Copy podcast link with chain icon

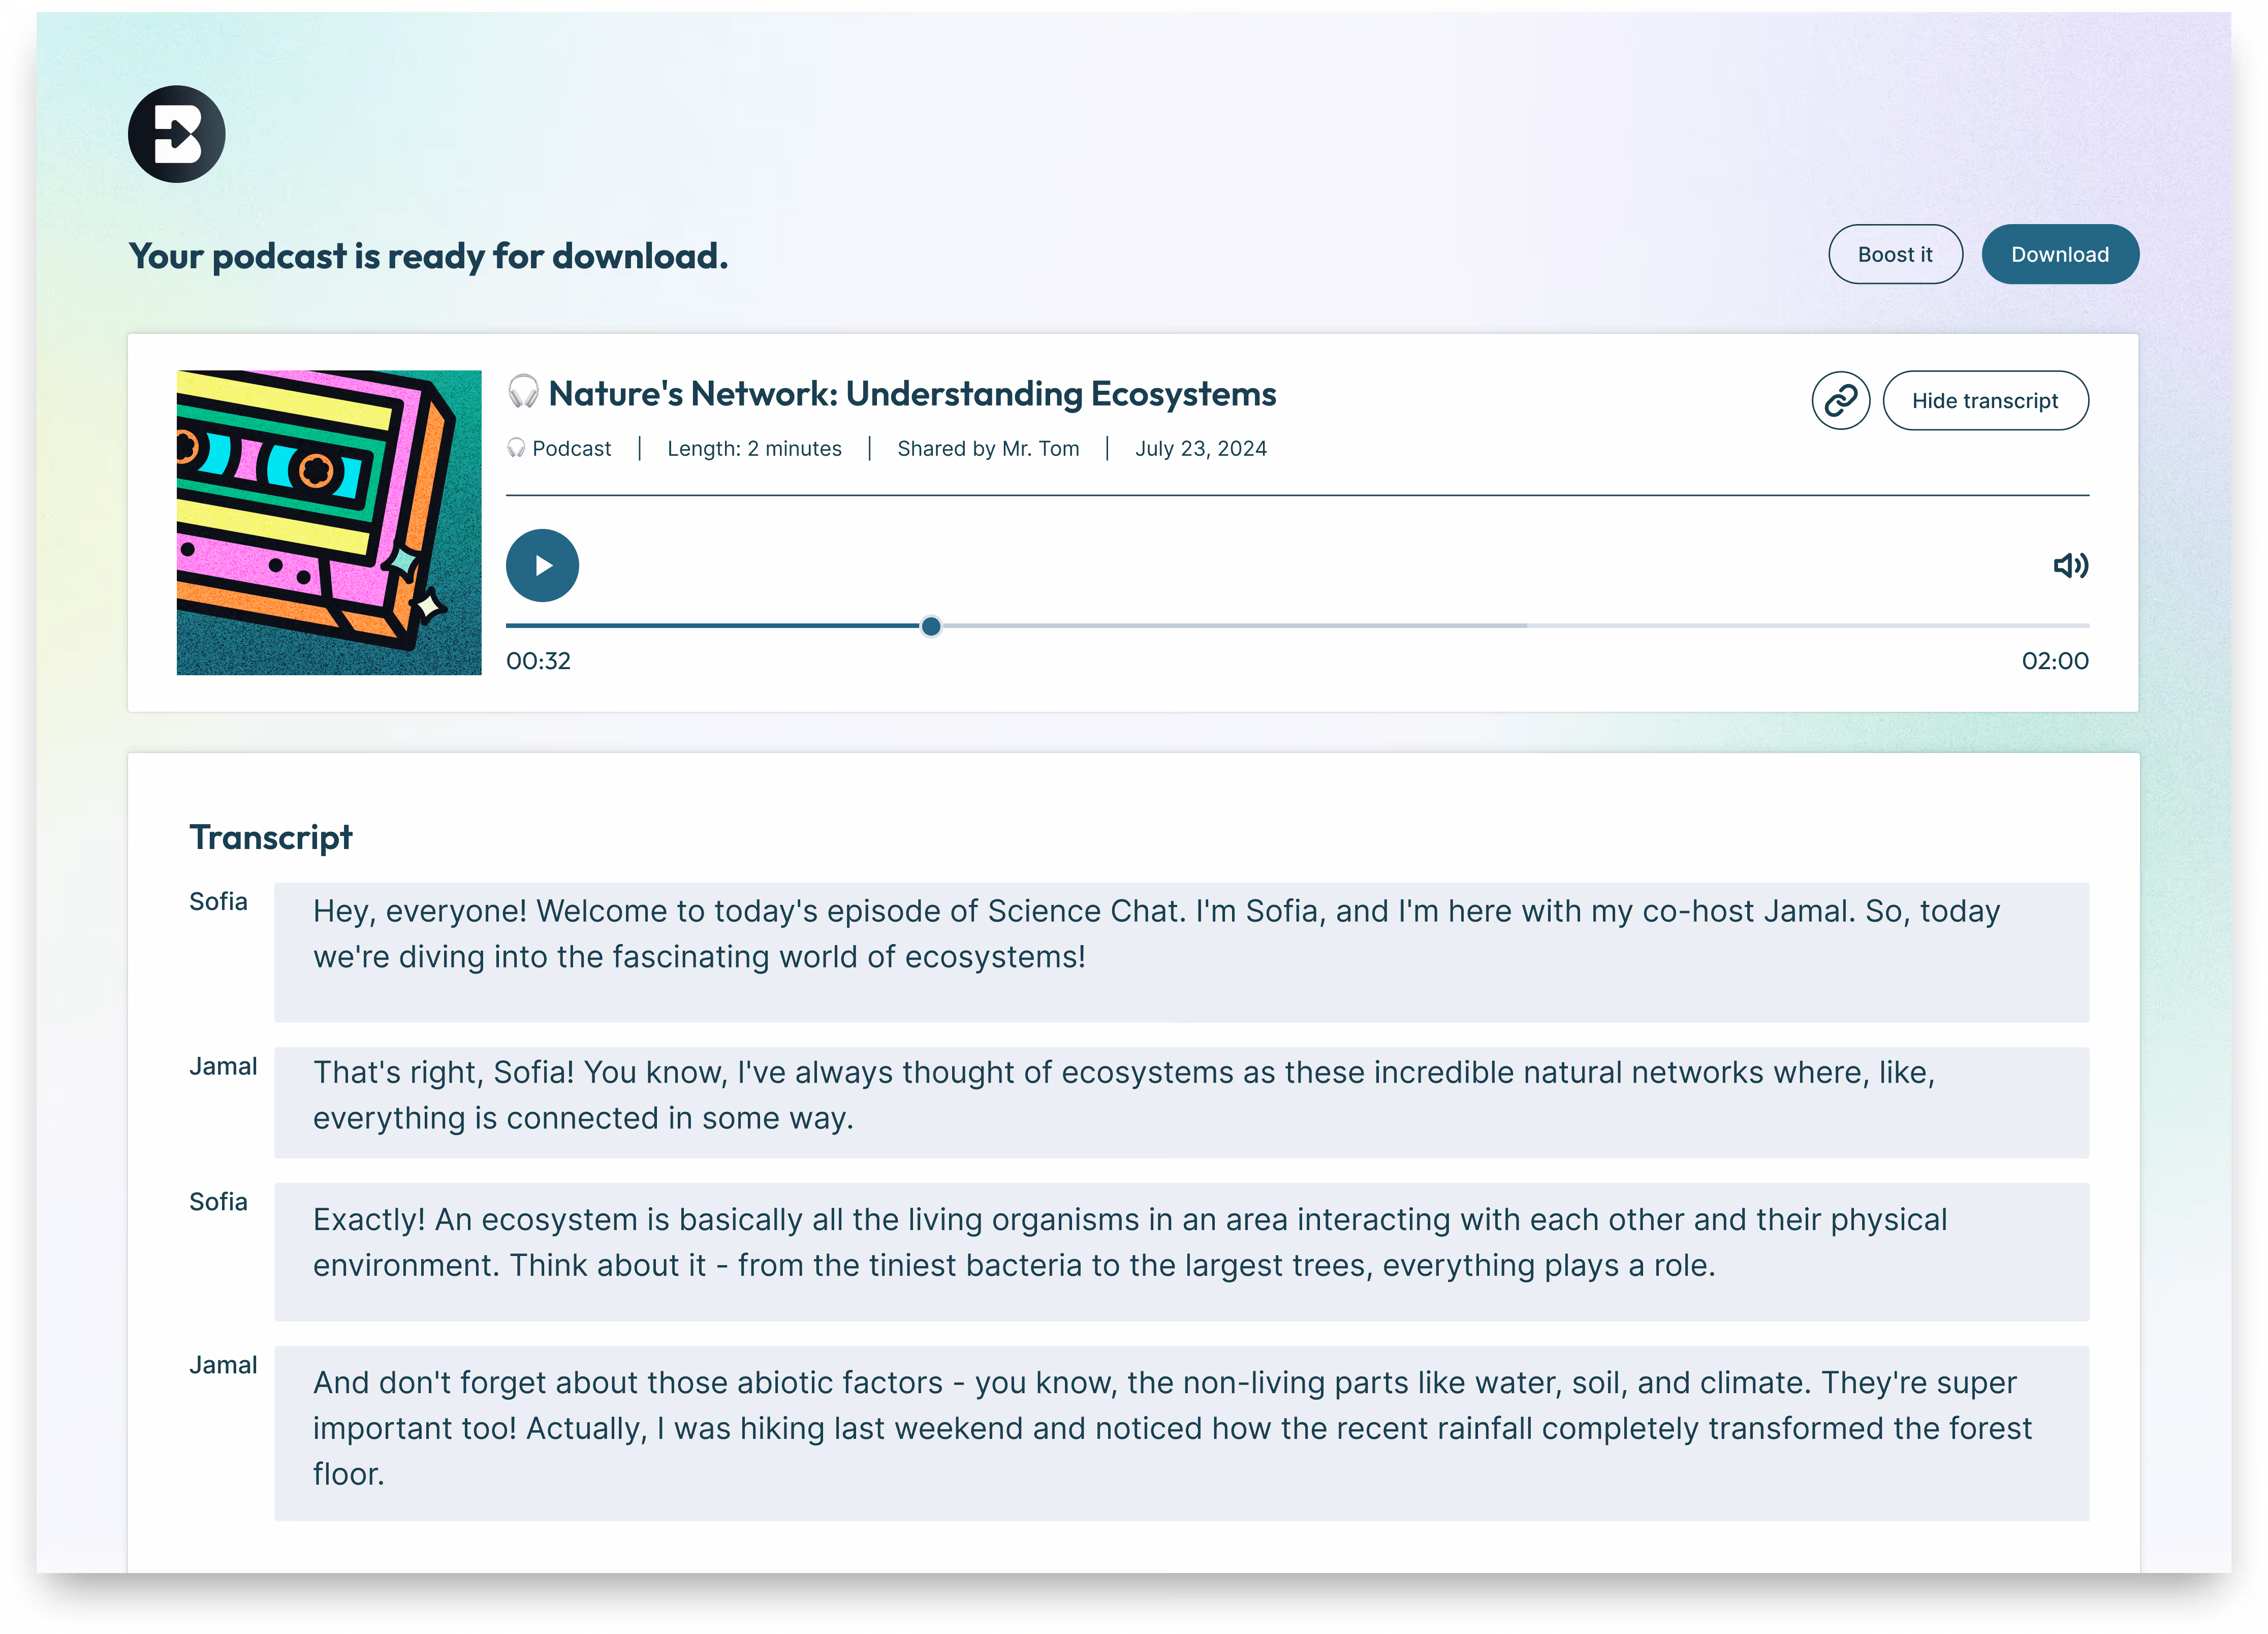1840,401
